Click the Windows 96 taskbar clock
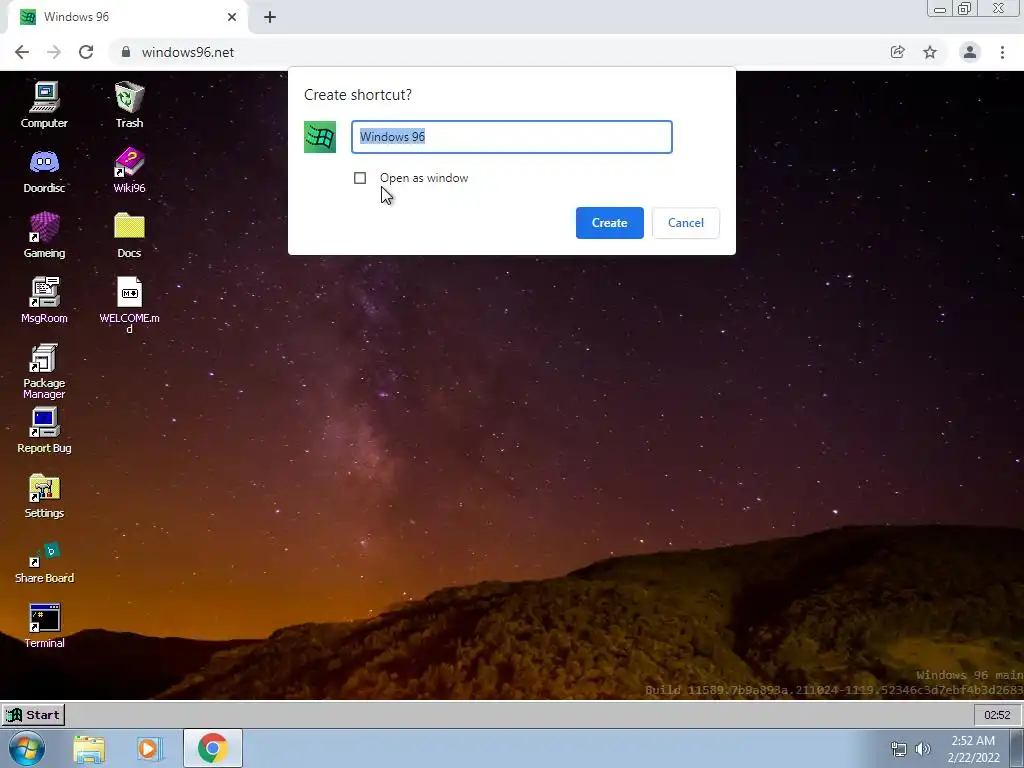This screenshot has height=768, width=1024. tap(997, 715)
